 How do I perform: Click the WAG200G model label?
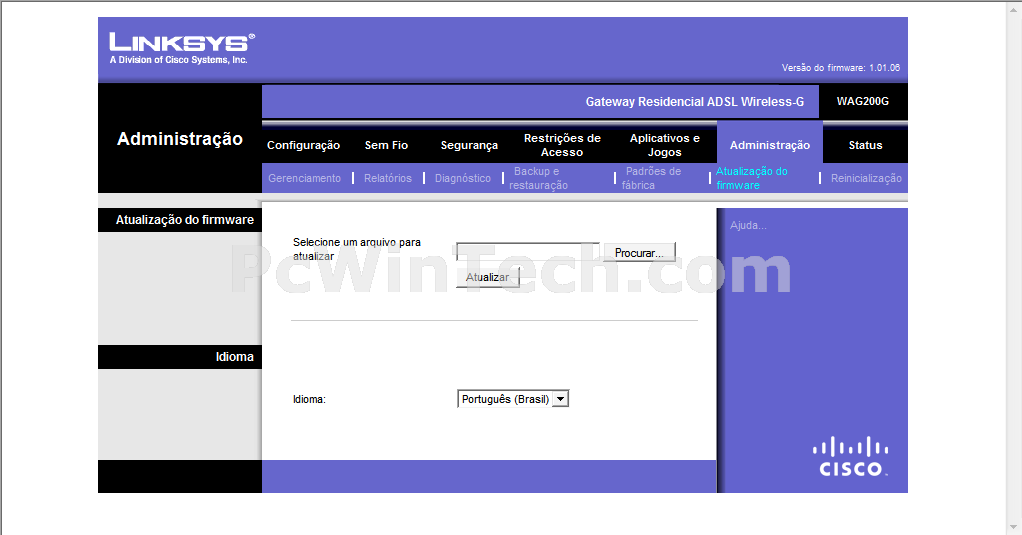pos(862,101)
